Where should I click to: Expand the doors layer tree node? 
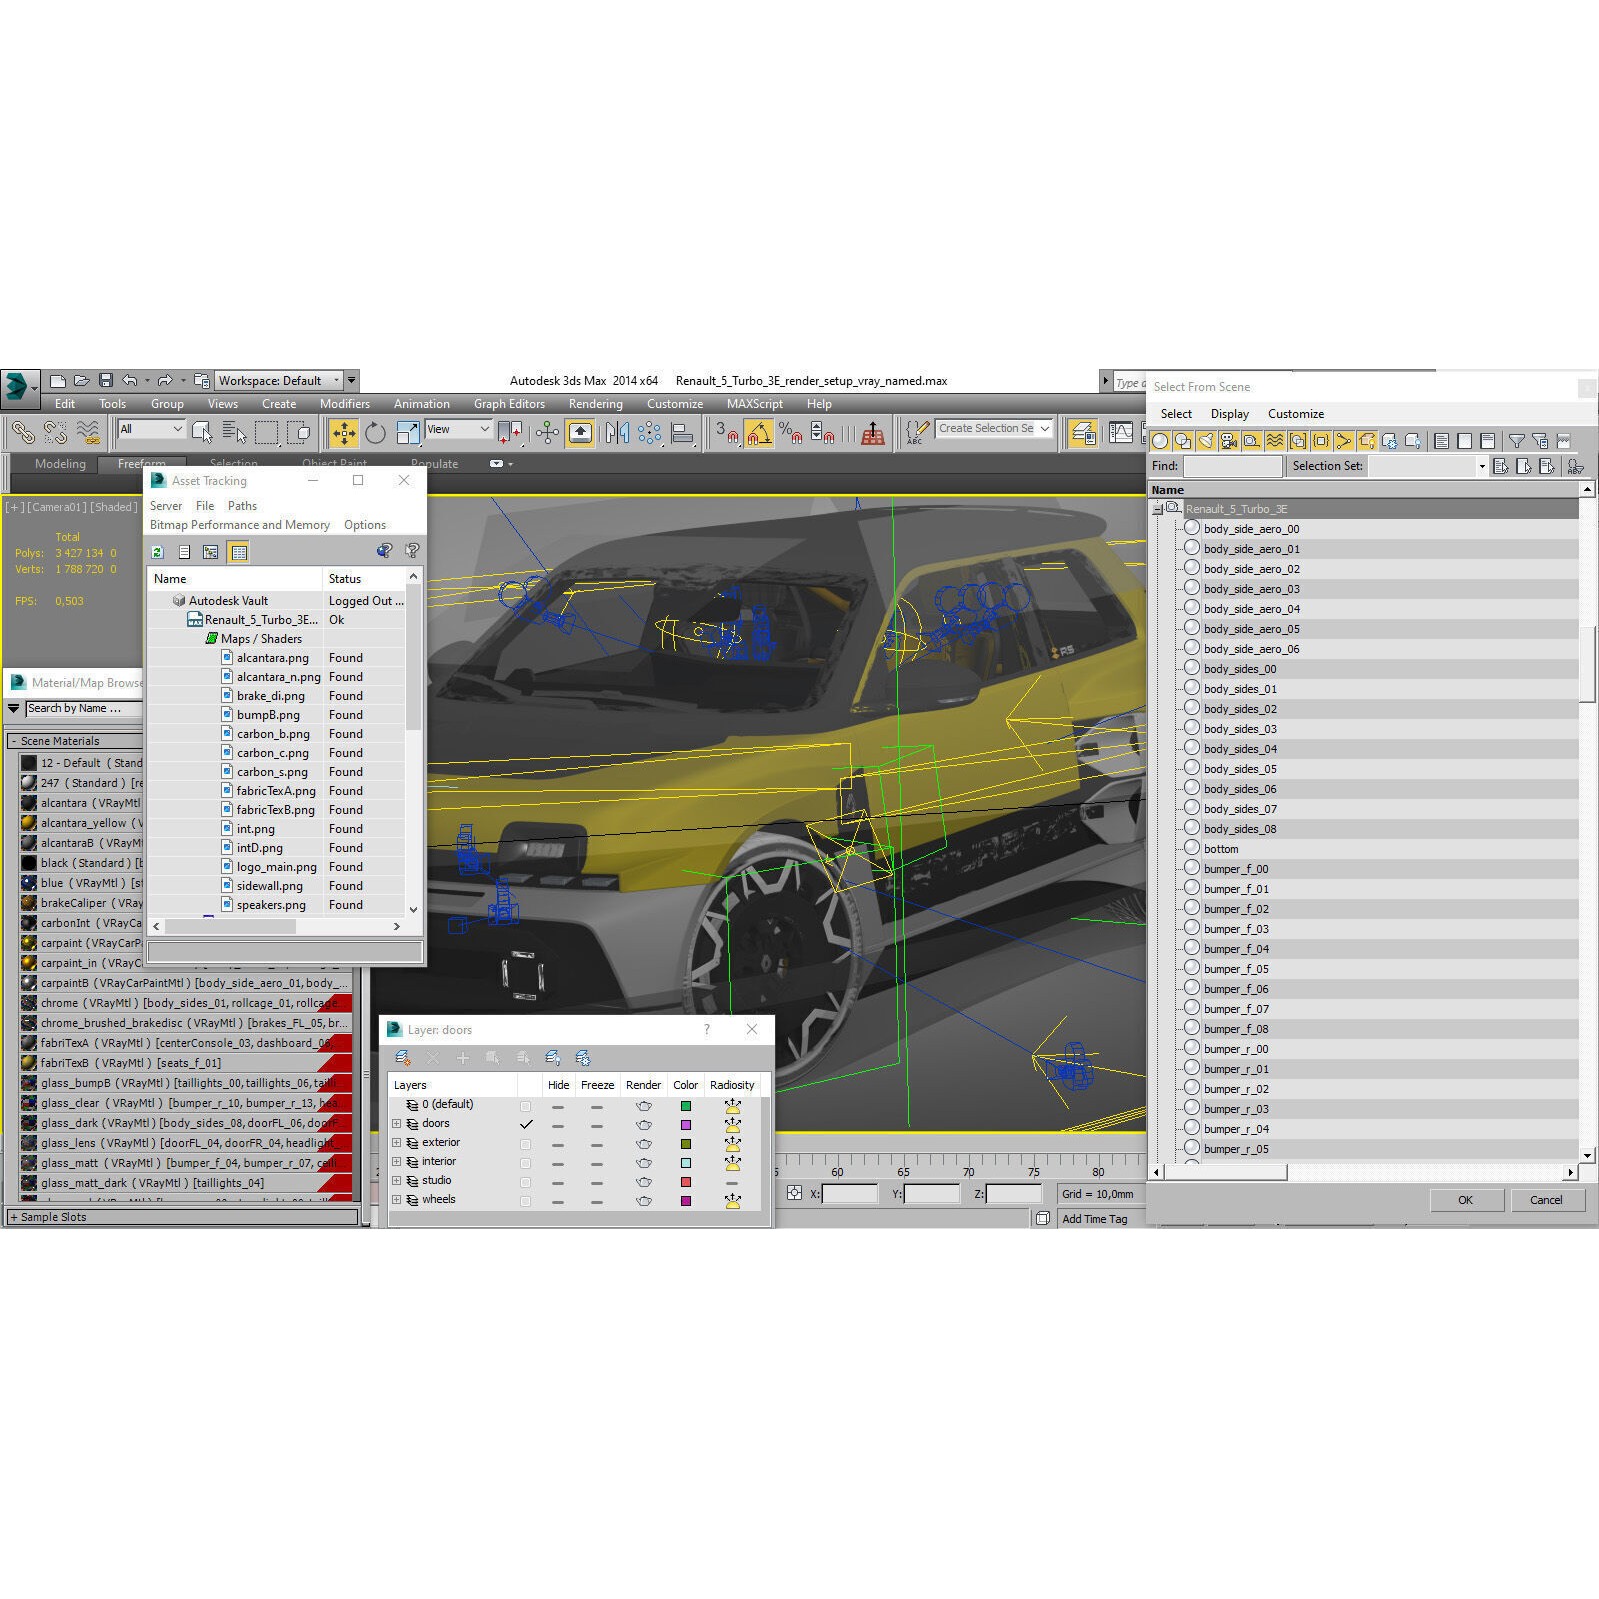[x=397, y=1124]
